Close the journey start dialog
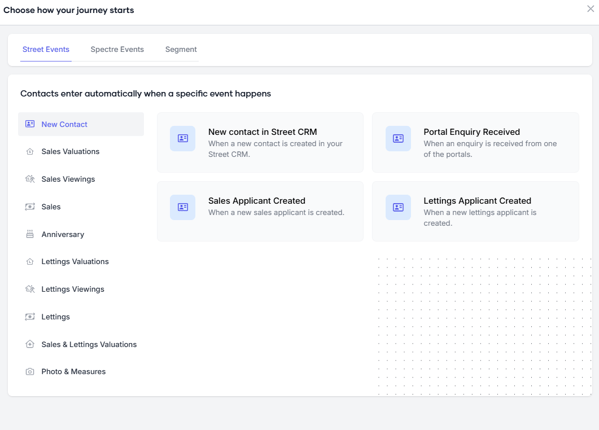Viewport: 599px width, 430px height. (x=590, y=9)
